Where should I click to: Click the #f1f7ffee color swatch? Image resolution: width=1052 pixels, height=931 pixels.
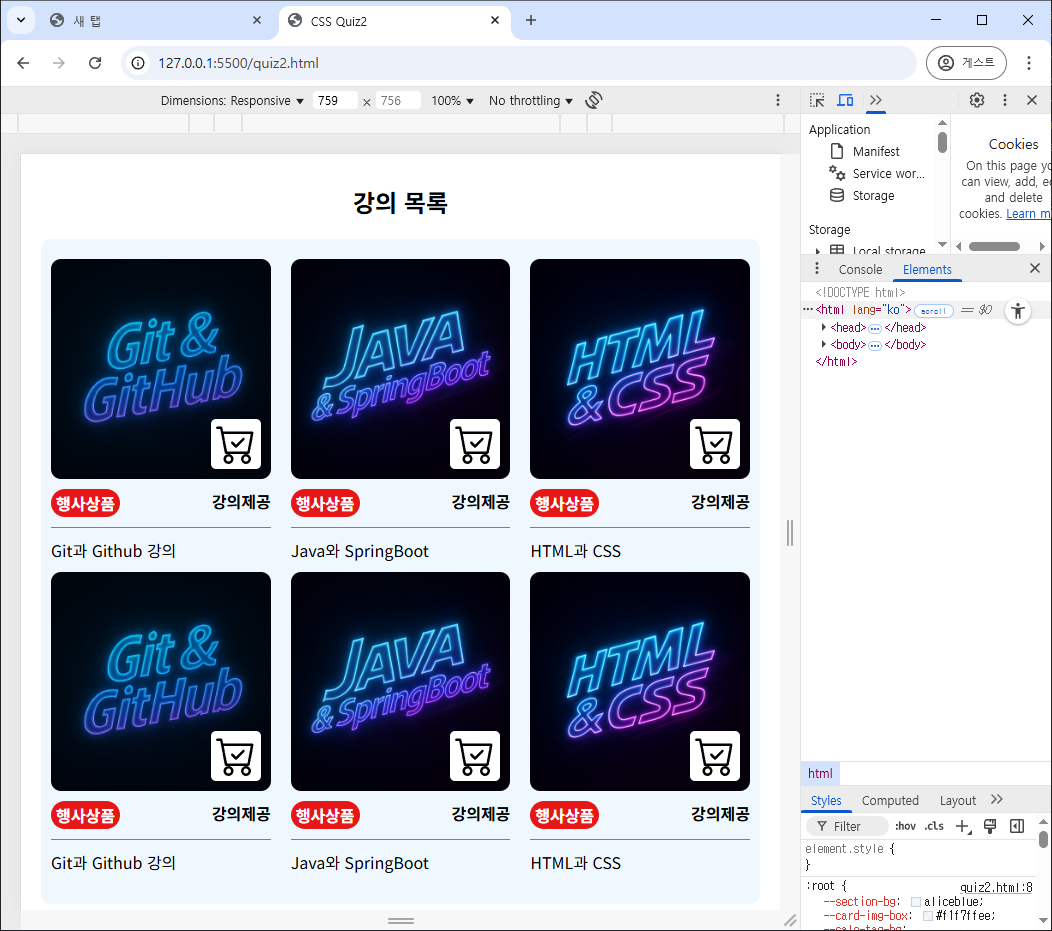(928, 916)
